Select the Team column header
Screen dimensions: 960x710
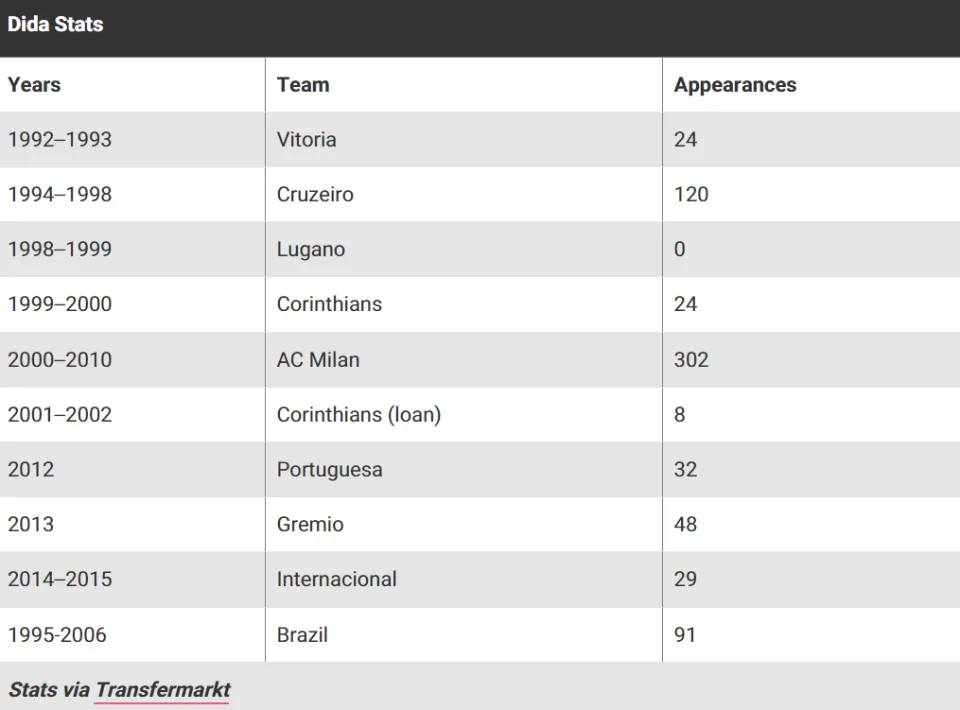pyautogui.click(x=303, y=84)
